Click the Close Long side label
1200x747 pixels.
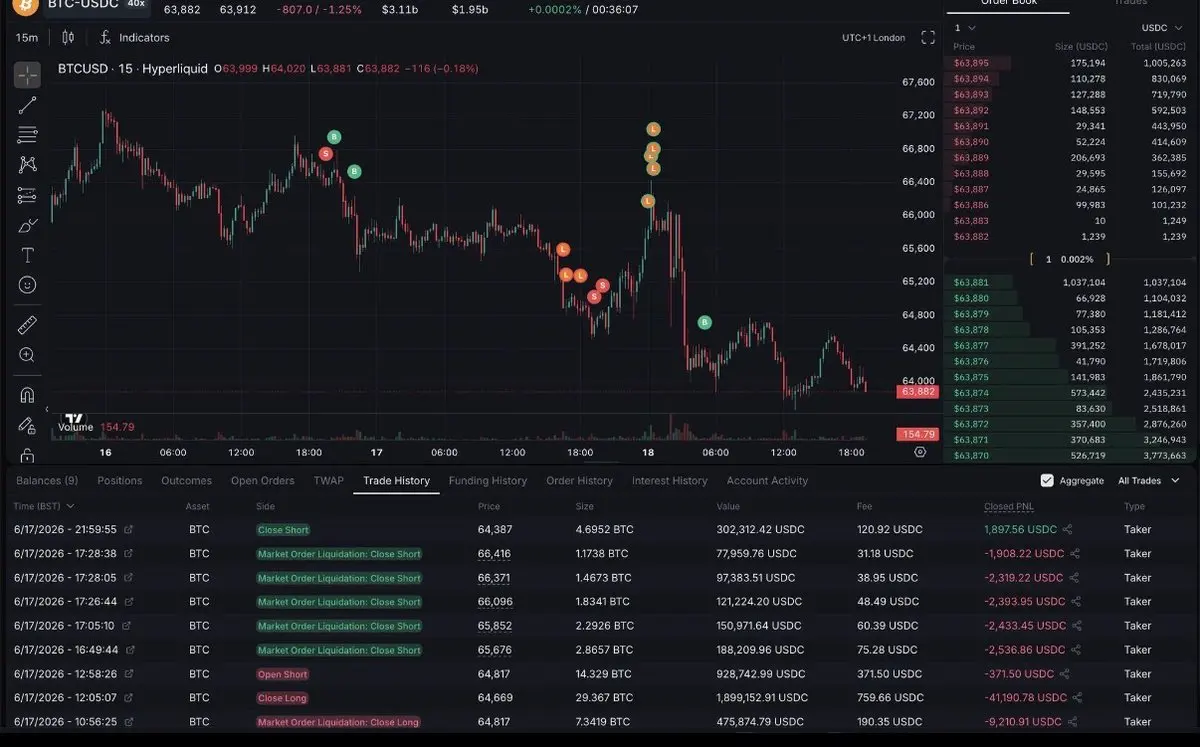coord(282,698)
